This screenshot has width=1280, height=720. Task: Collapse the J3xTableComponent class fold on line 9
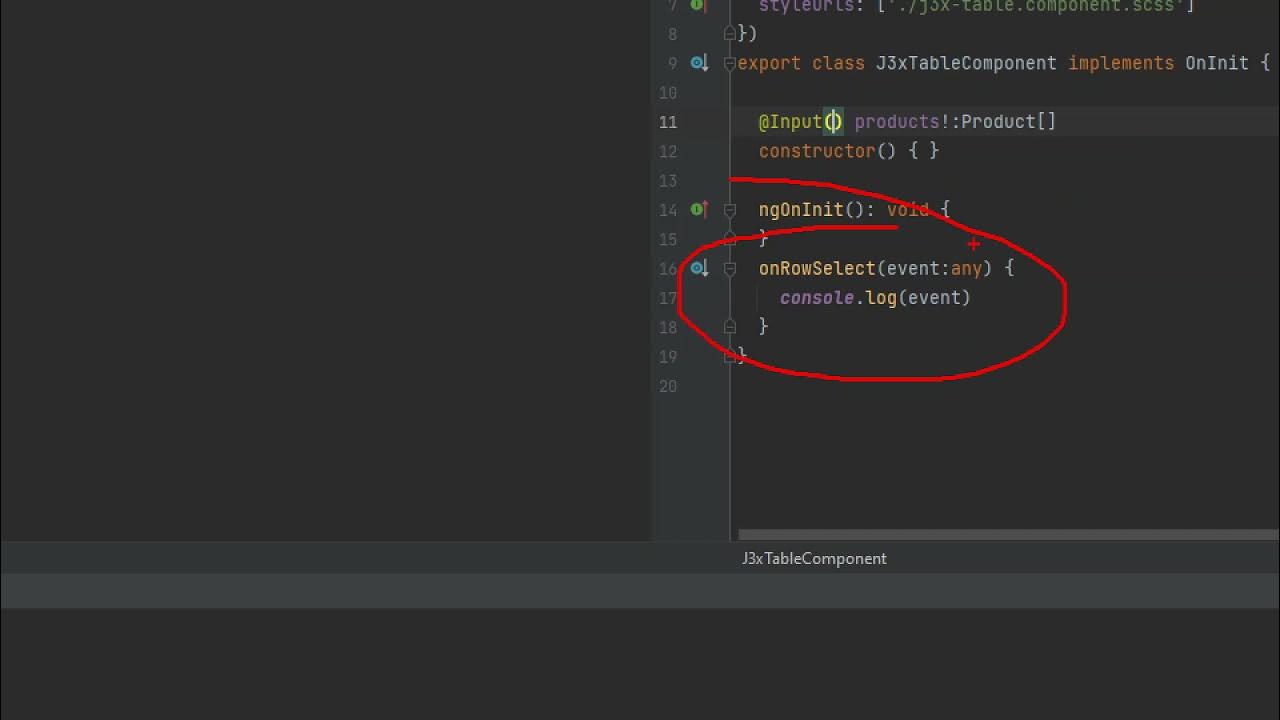pos(729,63)
